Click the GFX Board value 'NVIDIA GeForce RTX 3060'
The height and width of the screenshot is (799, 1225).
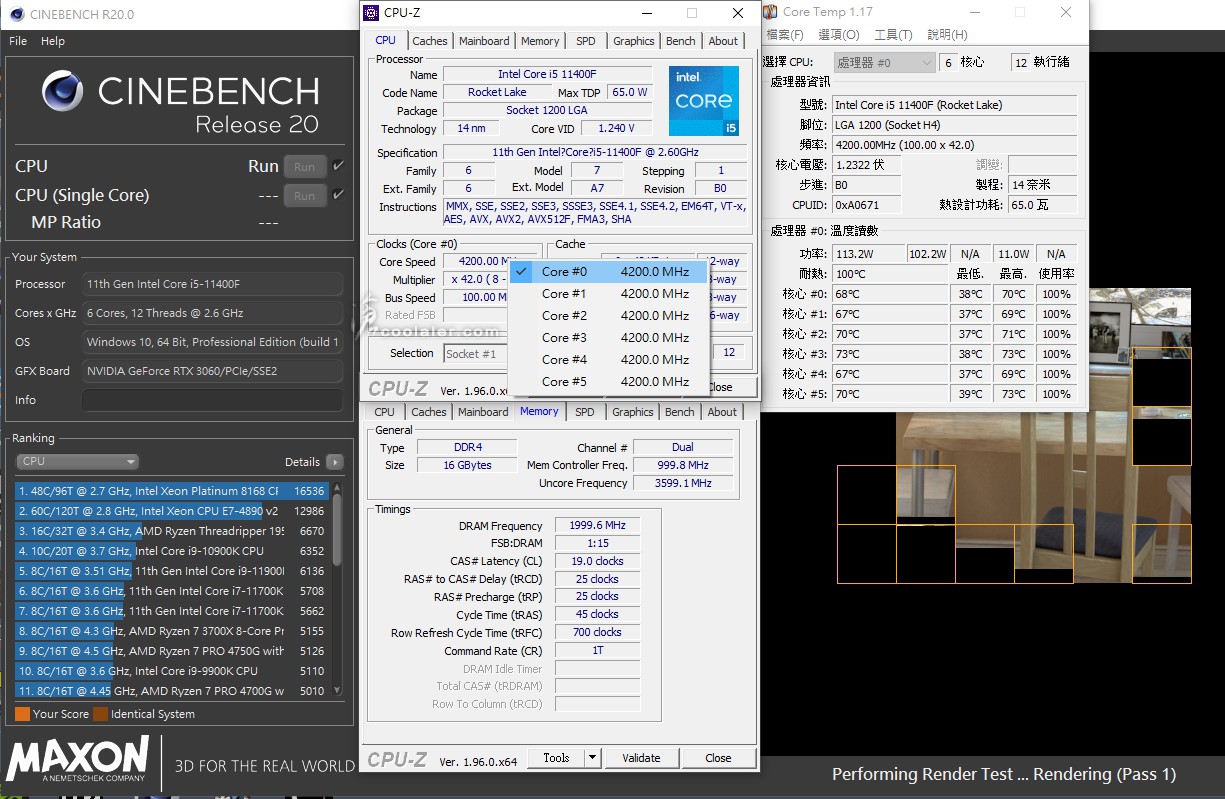tap(213, 371)
